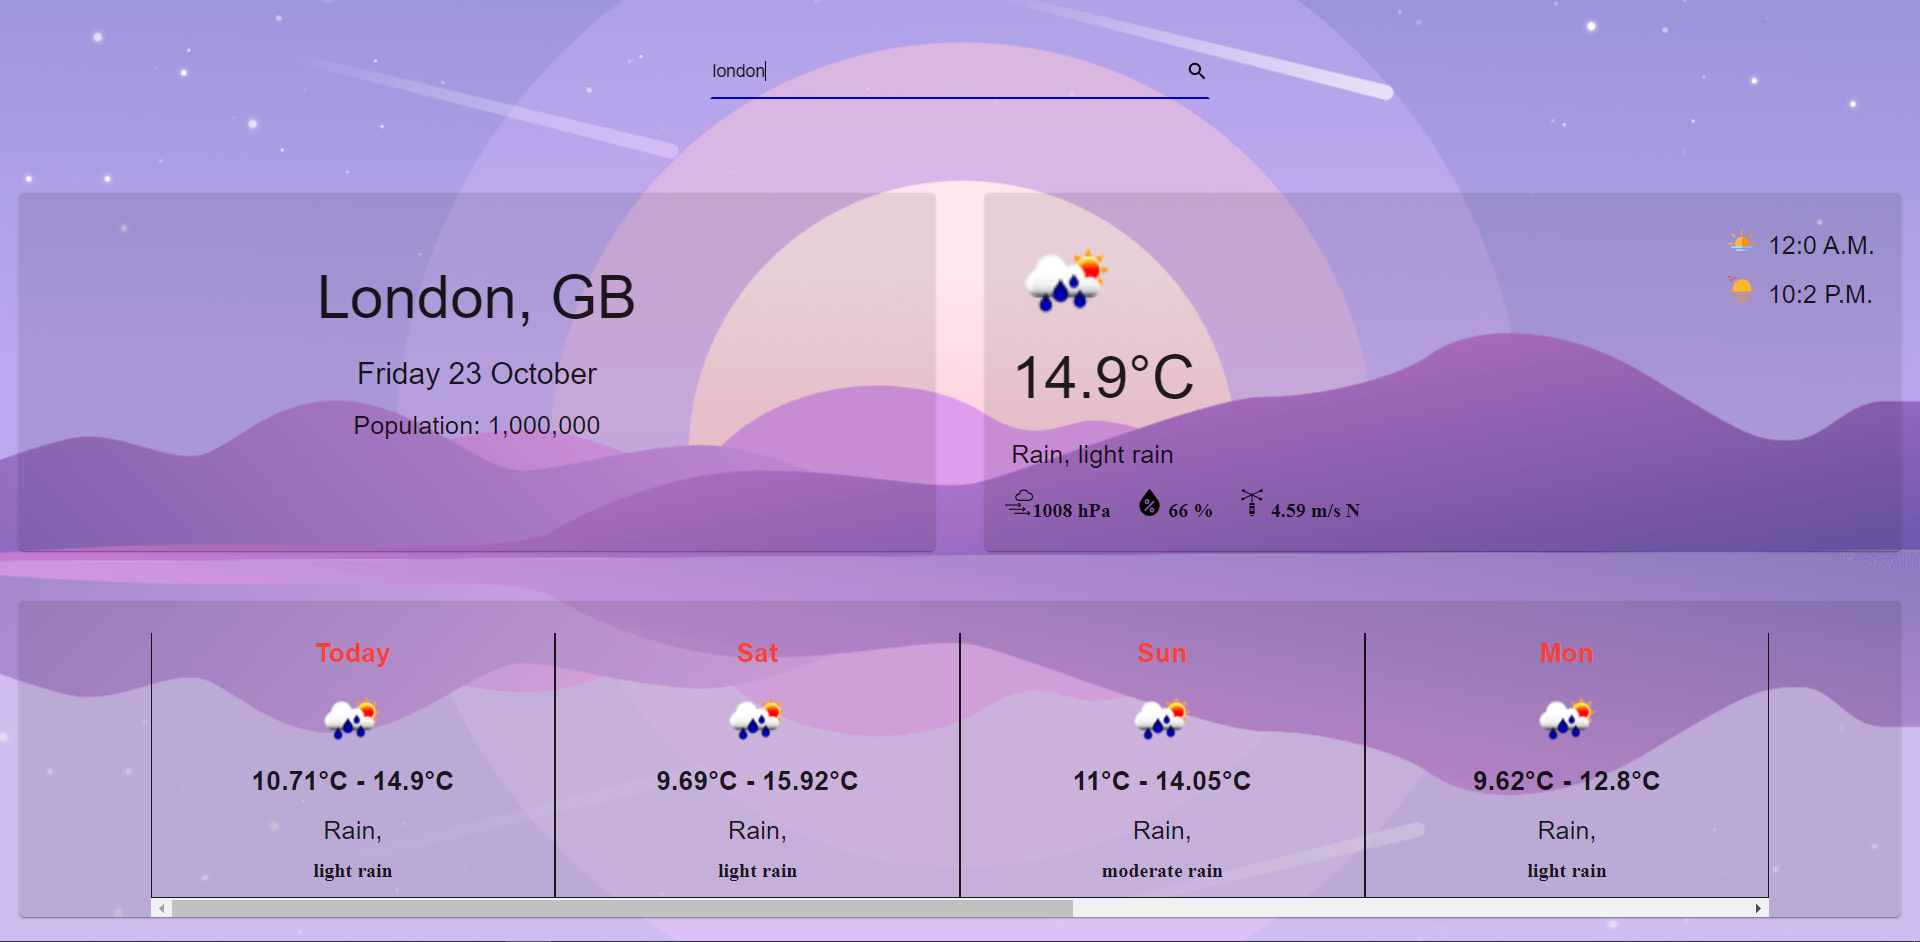The height and width of the screenshot is (942, 1920).
Task: Click the 4.59 m/s N wind value
Action: click(x=1316, y=511)
